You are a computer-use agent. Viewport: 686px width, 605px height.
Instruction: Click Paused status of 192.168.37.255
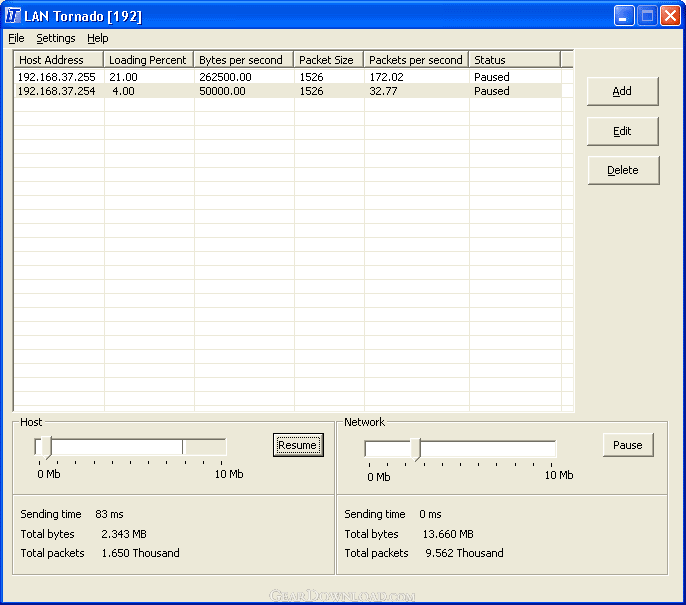pos(492,77)
